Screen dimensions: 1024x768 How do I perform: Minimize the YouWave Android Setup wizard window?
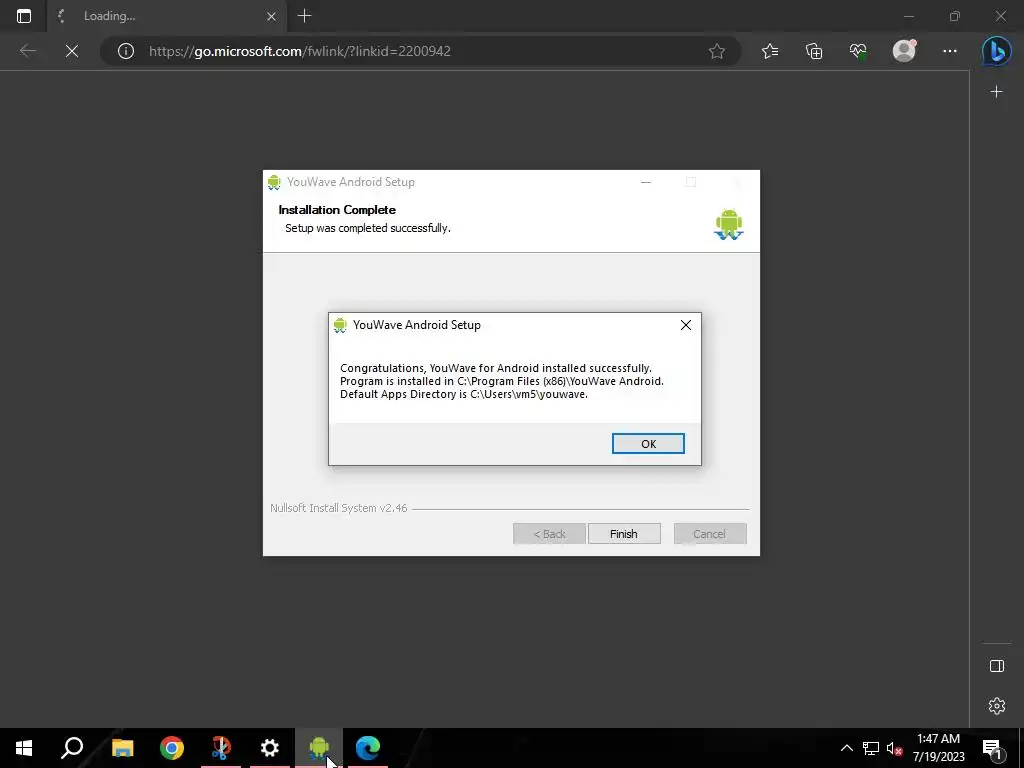(646, 182)
